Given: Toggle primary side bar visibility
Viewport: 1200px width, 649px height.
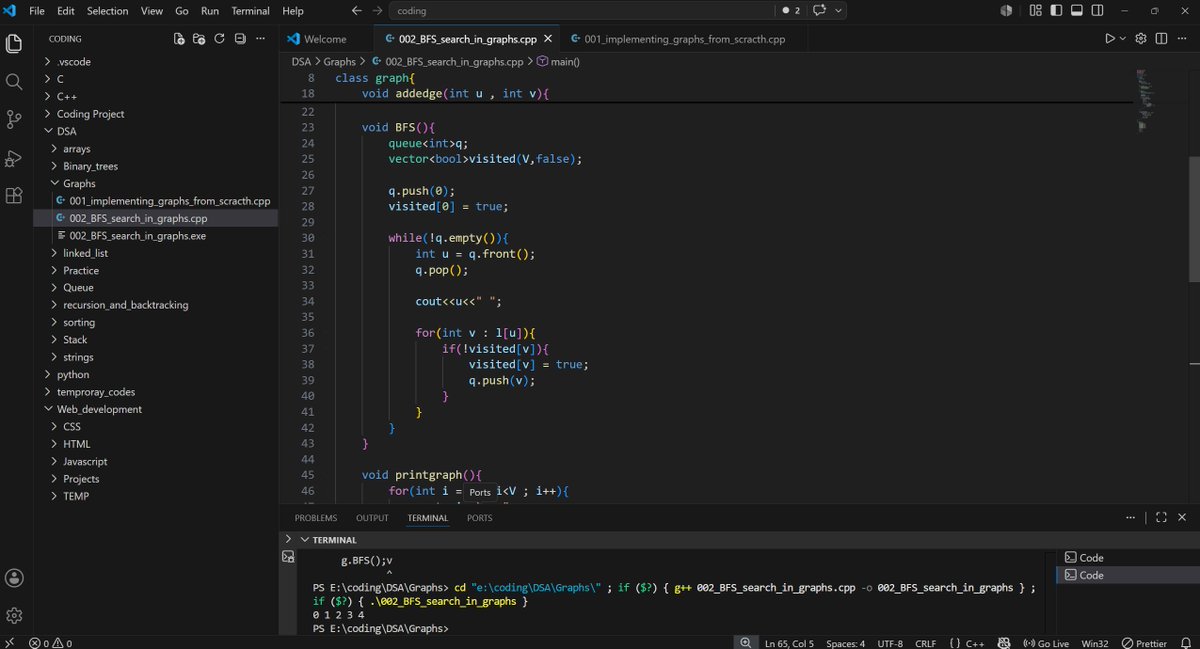Looking at the screenshot, I should [x=1056, y=11].
